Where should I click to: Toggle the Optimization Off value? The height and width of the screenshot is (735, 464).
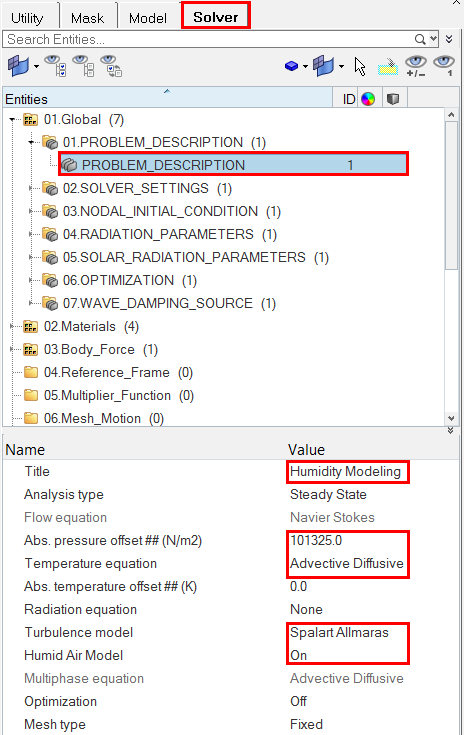299,701
